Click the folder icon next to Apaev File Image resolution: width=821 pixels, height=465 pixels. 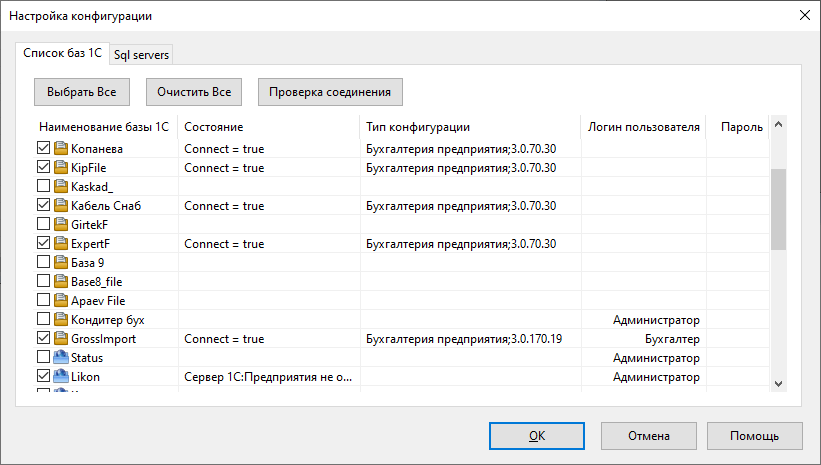(x=61, y=300)
